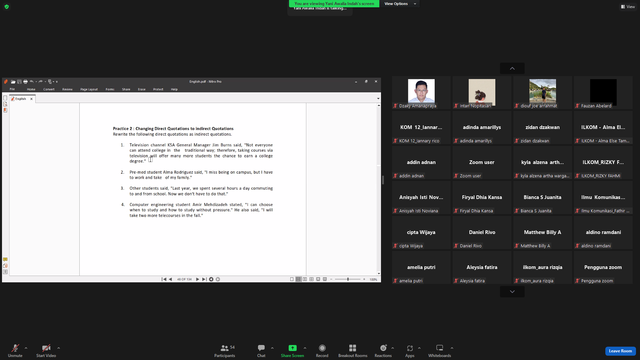Open the Reactions menu
This screenshot has height=360, width=640.
[x=383, y=350]
